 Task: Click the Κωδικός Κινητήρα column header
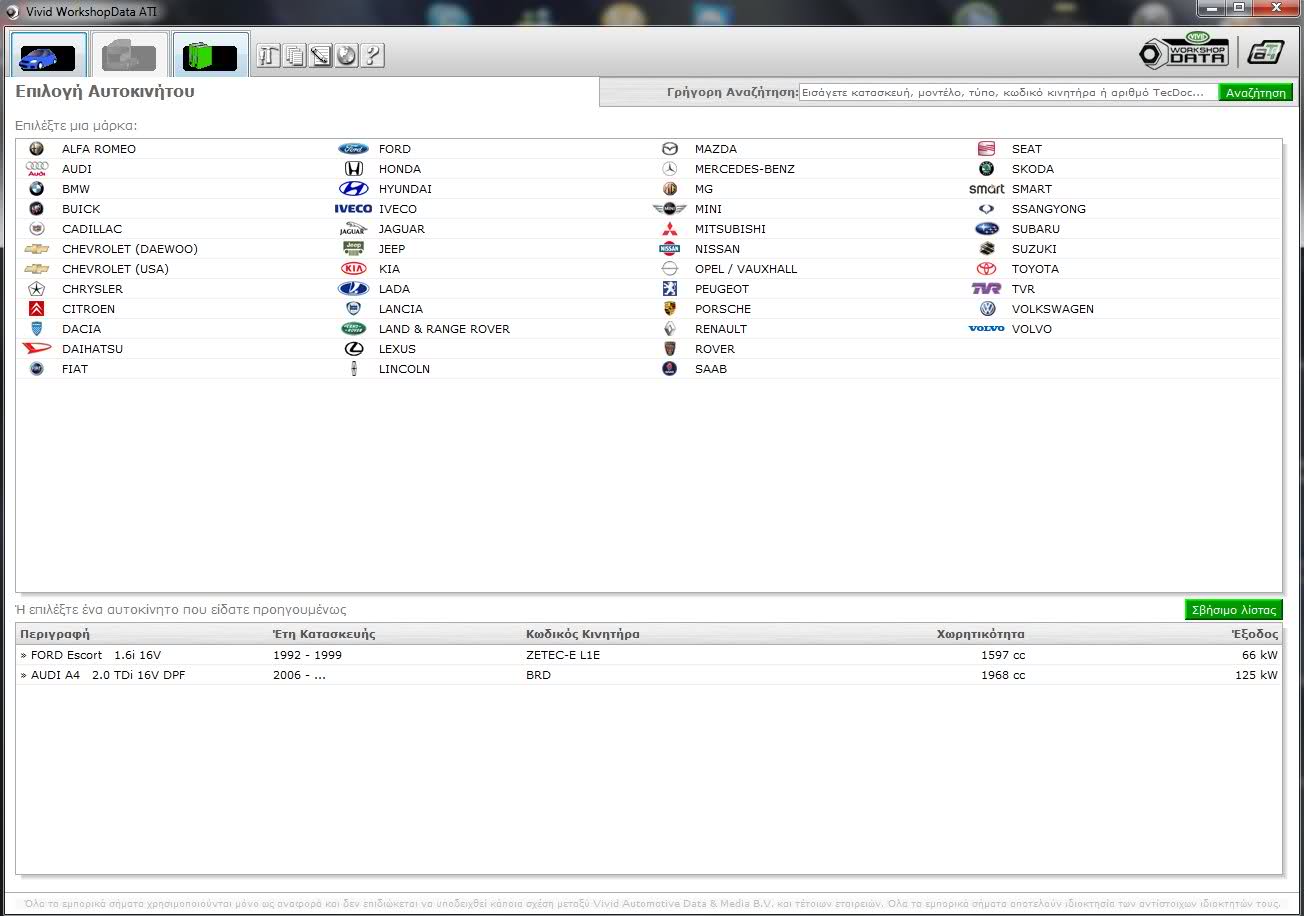582,634
